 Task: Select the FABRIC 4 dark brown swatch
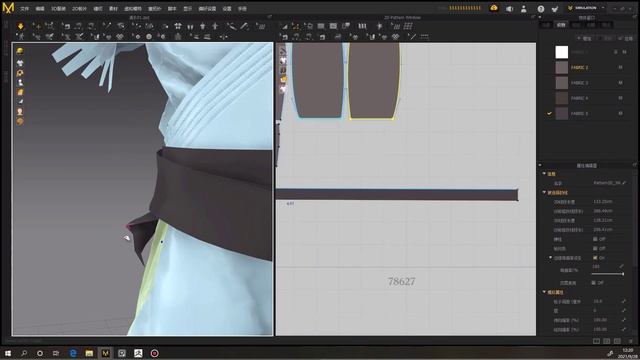point(562,98)
